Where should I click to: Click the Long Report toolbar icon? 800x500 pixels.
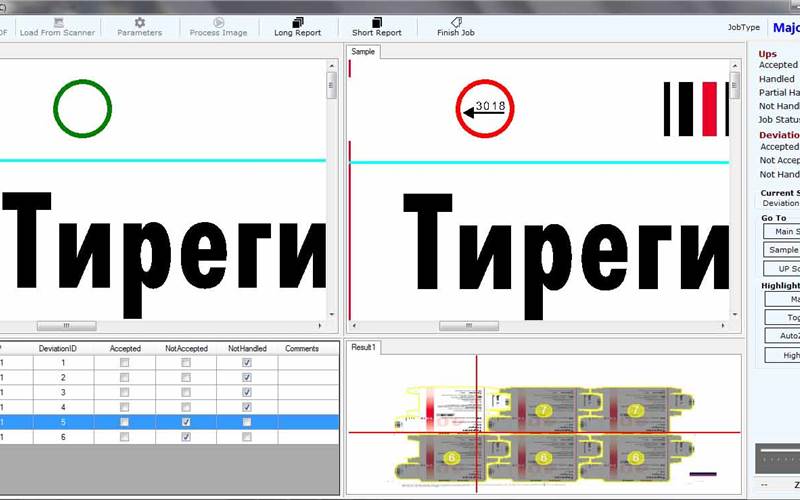[297, 22]
